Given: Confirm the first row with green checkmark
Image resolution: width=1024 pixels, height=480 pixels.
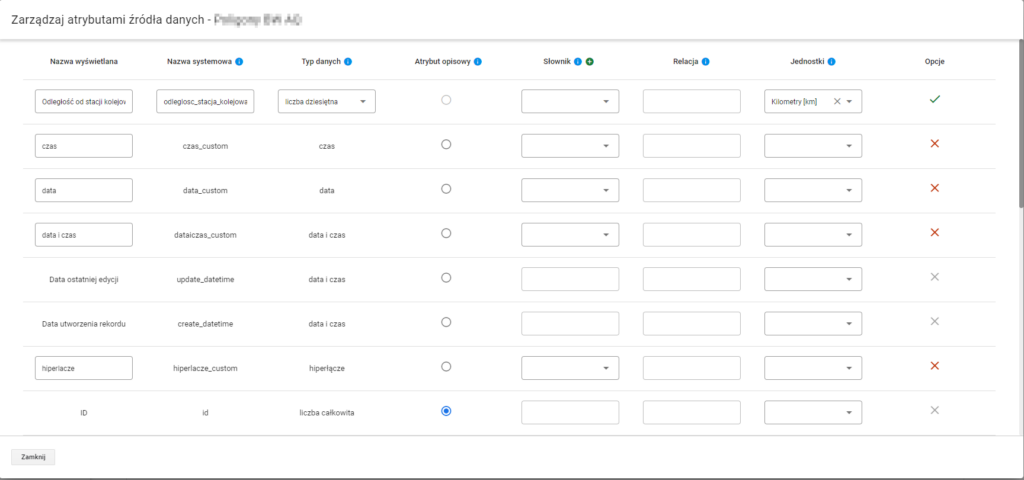Looking at the screenshot, I should [x=935, y=100].
